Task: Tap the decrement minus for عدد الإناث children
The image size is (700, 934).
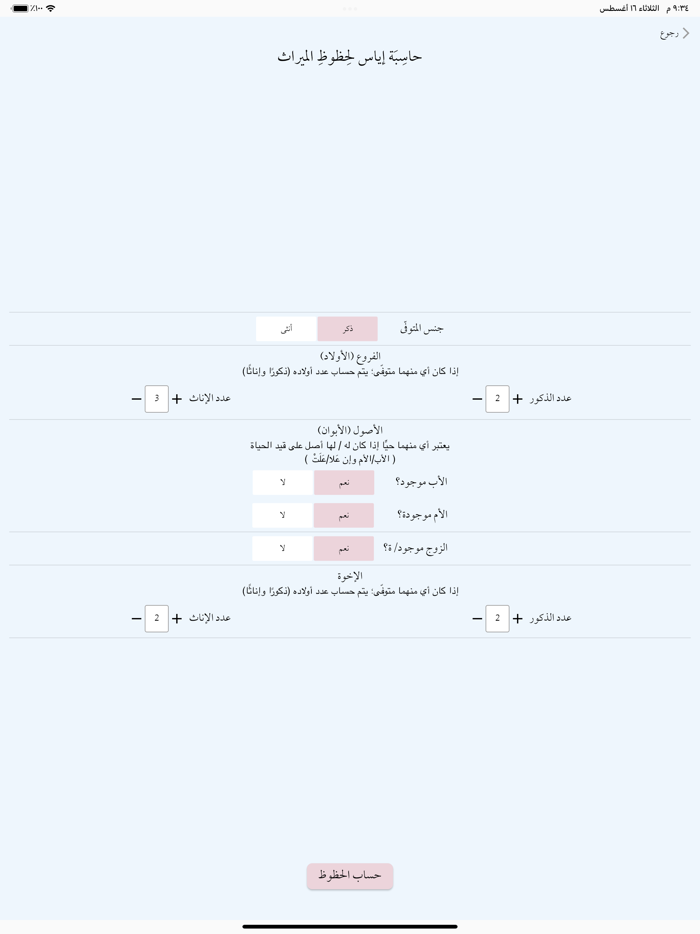Action: point(134,398)
